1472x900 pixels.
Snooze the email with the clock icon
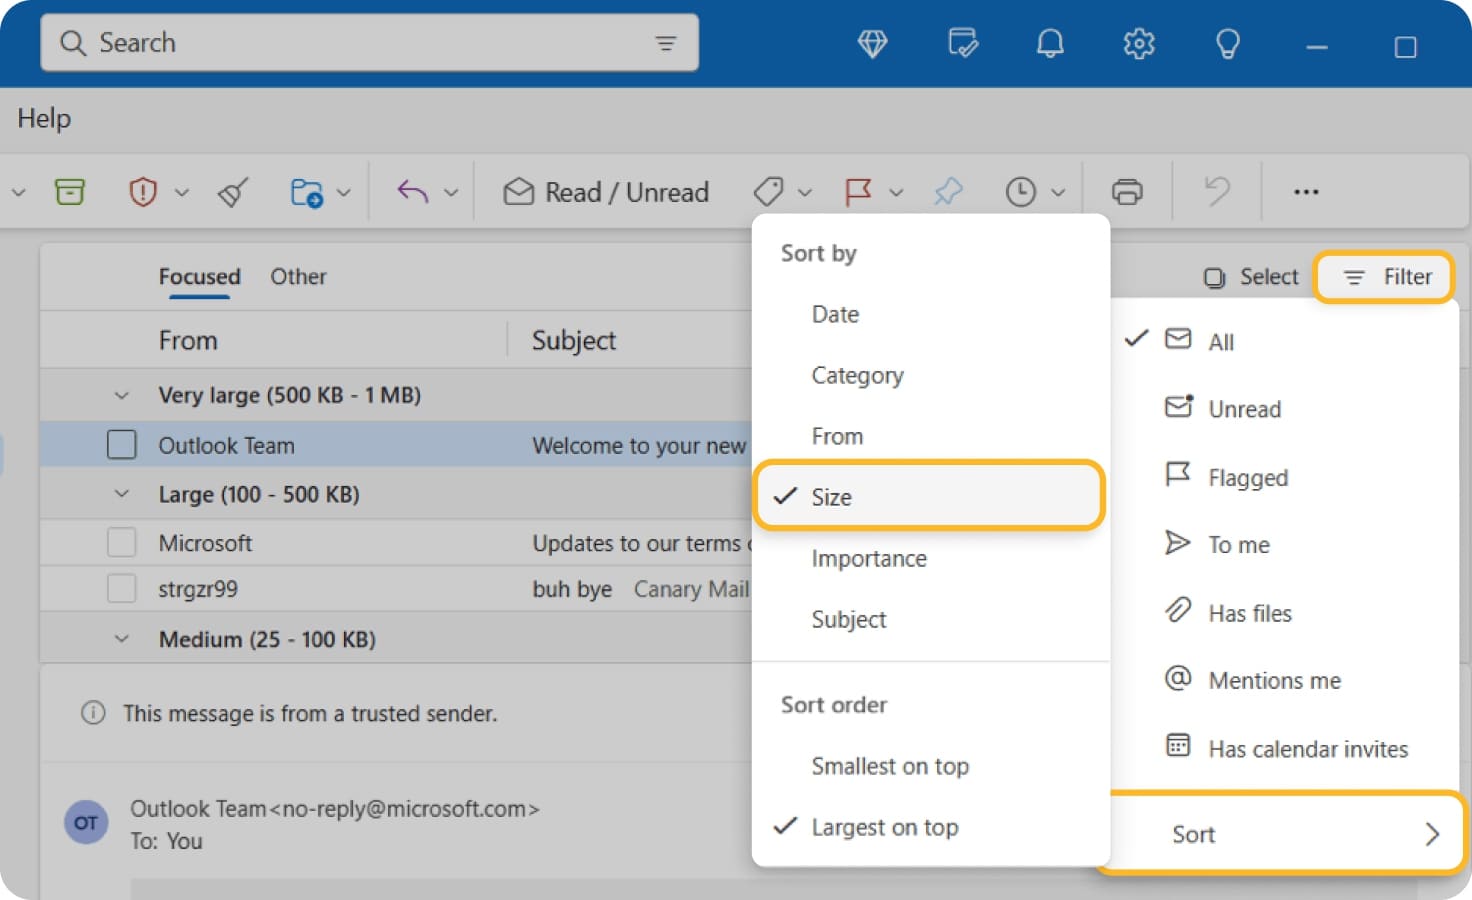pos(1023,191)
